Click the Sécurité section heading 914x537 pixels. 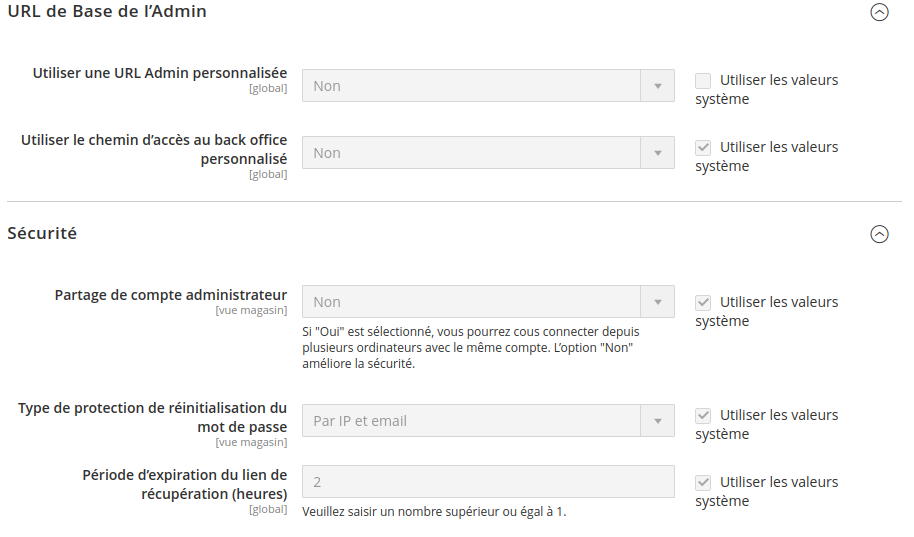click(42, 233)
